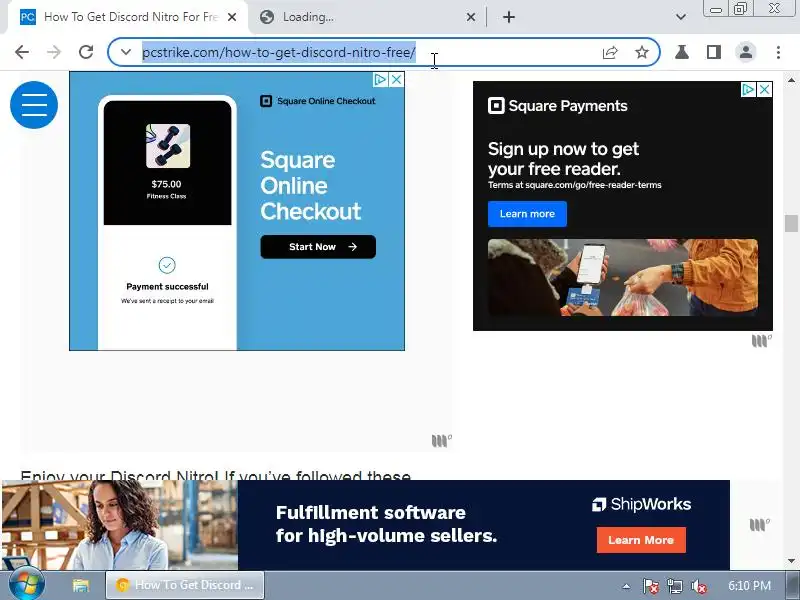Click the payment reader photo in Square ad
The image size is (800, 600).
(622, 278)
